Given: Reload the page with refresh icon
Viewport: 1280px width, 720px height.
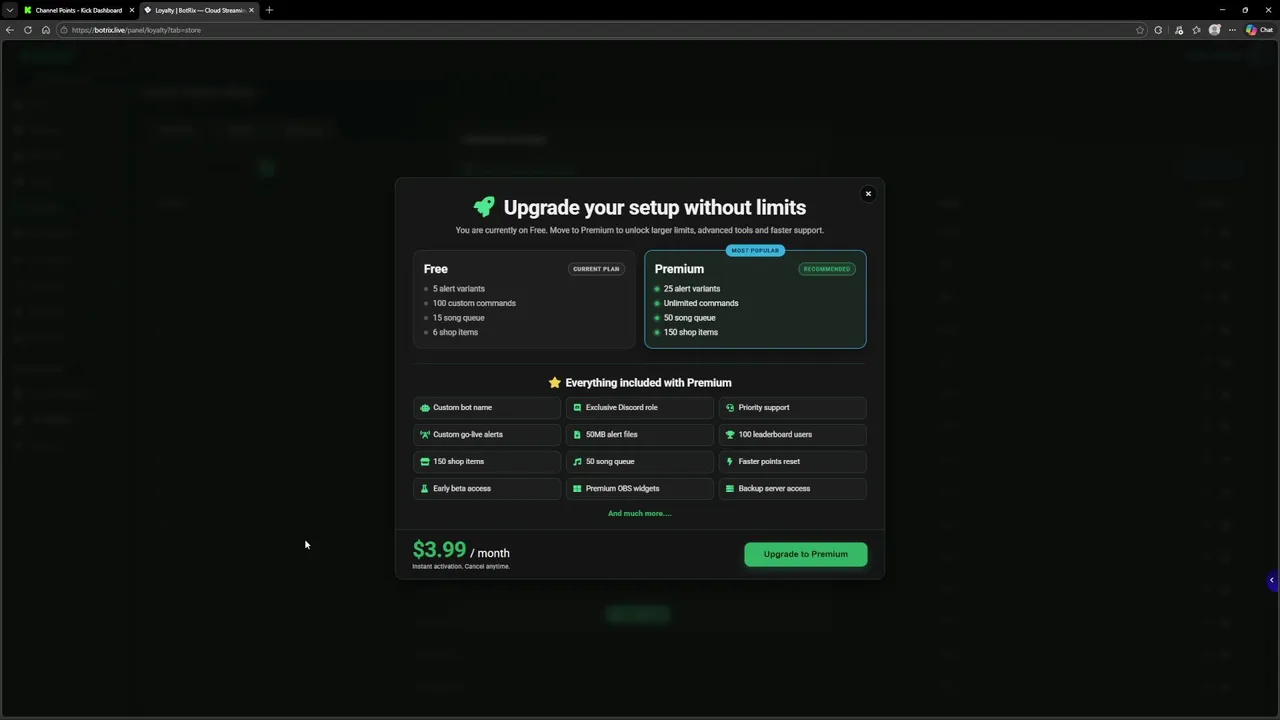Looking at the screenshot, I should coord(28,30).
